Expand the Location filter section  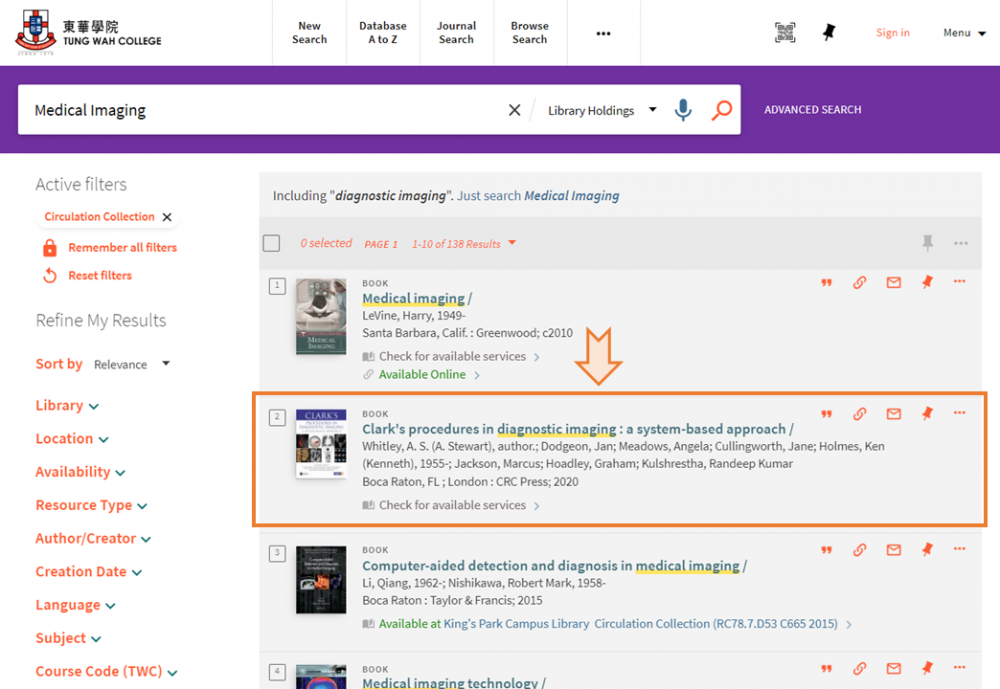72,439
